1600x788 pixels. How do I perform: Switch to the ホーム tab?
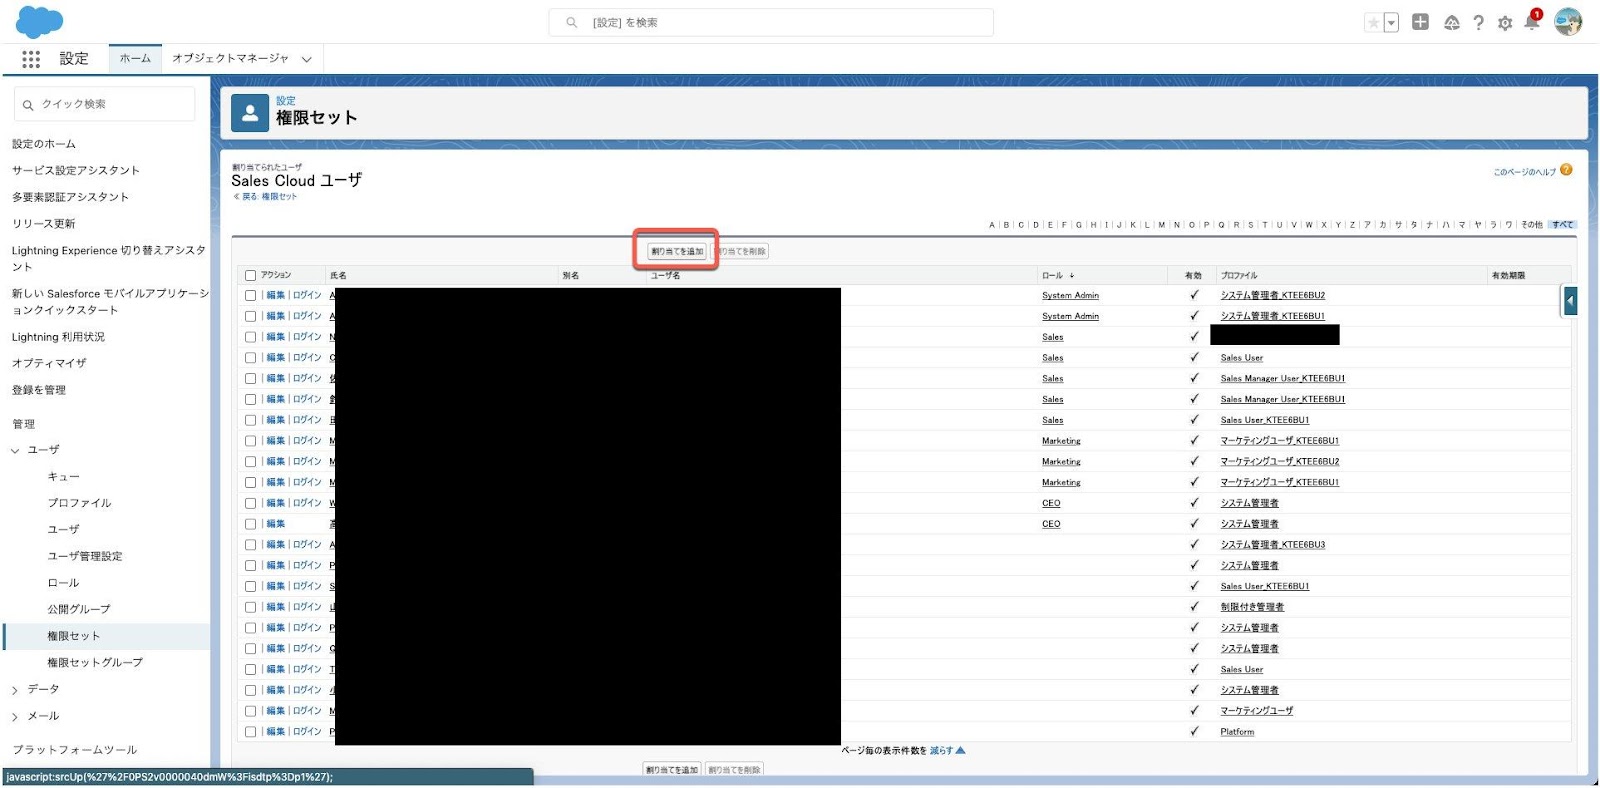tap(135, 59)
